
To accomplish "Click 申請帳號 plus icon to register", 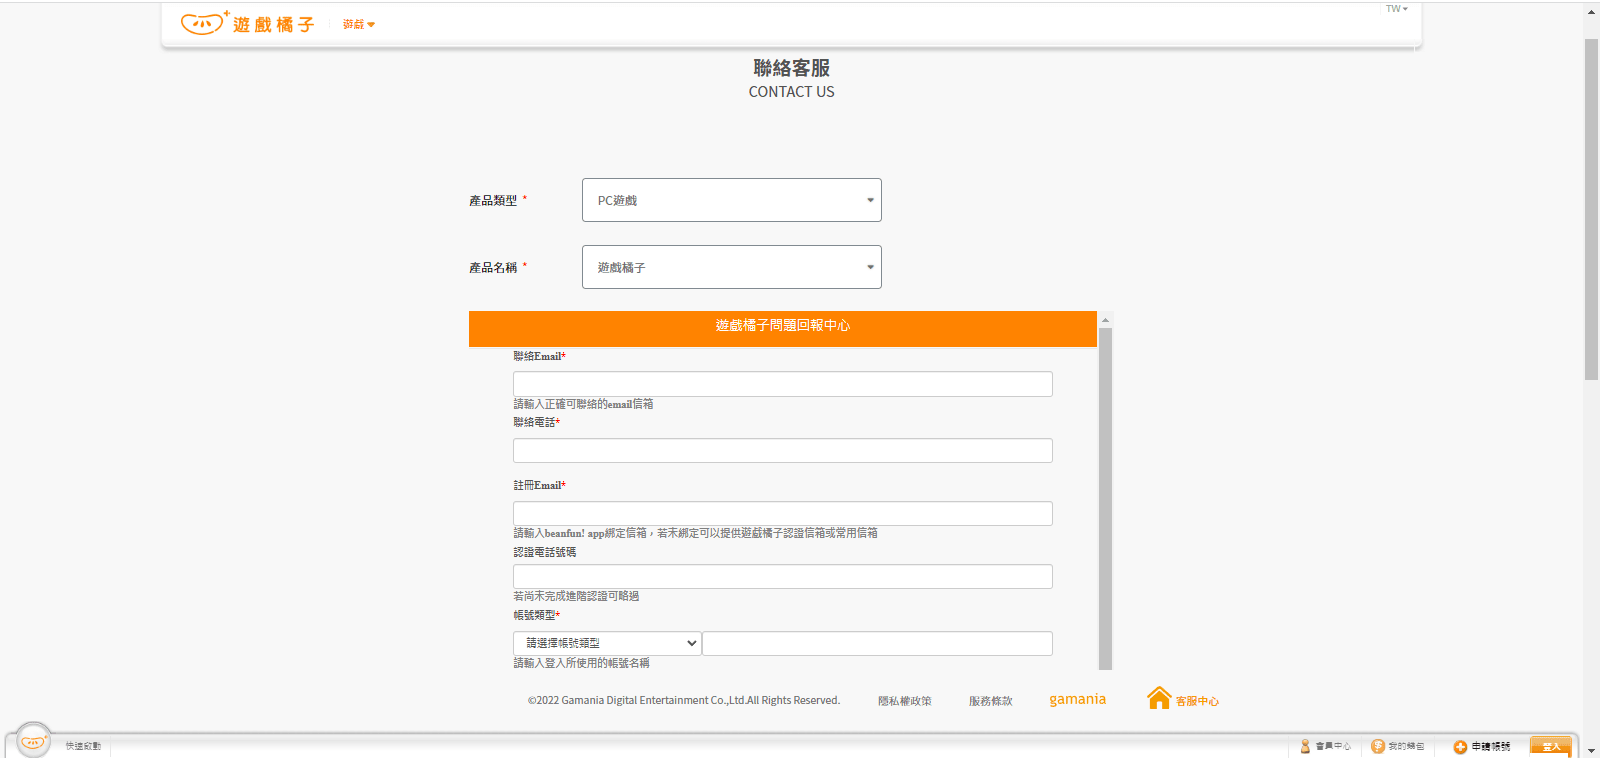I will tap(1460, 747).
